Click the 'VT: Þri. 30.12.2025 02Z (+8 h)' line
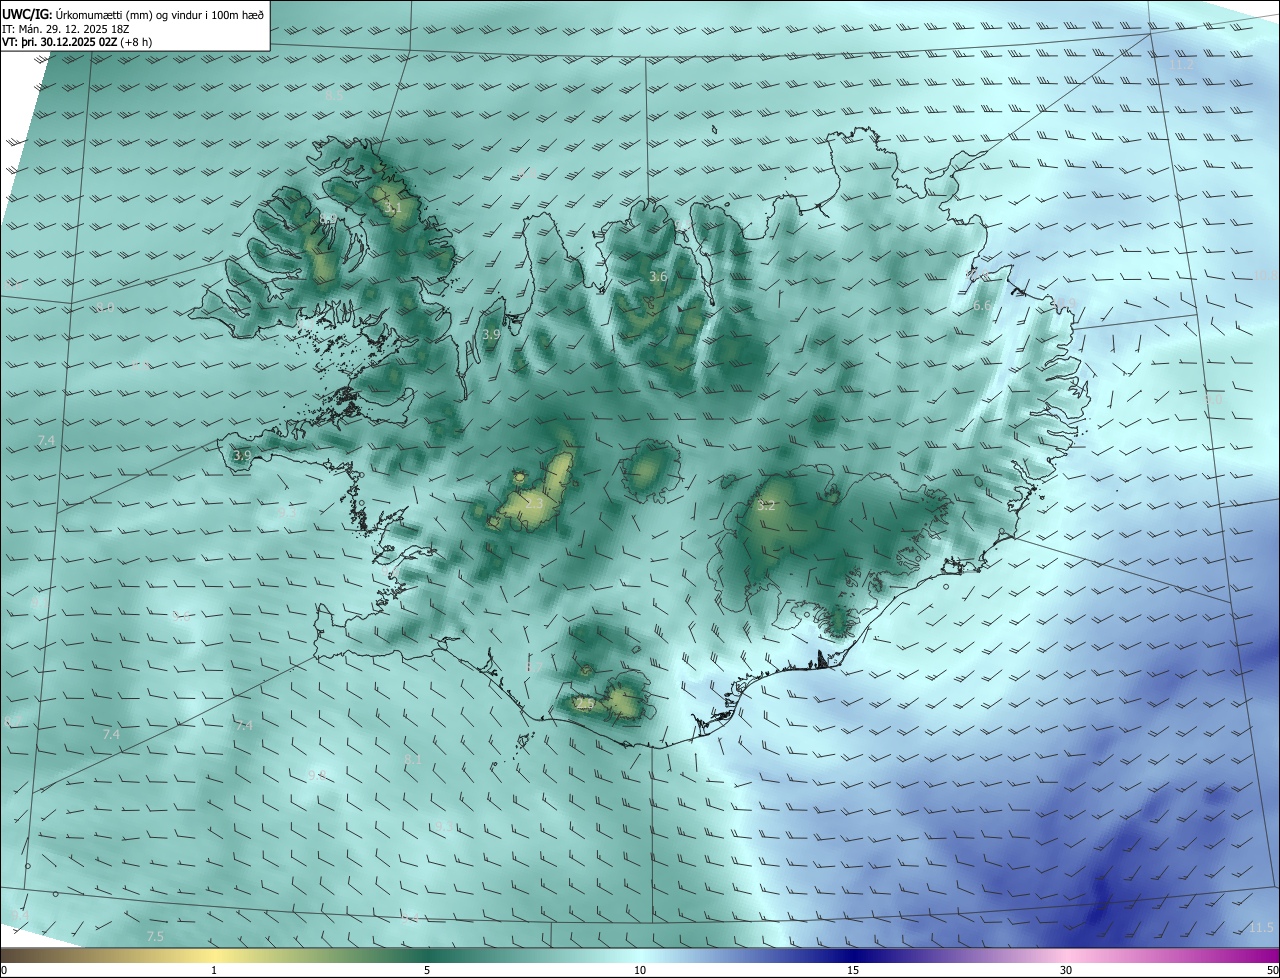 pyautogui.click(x=77, y=43)
